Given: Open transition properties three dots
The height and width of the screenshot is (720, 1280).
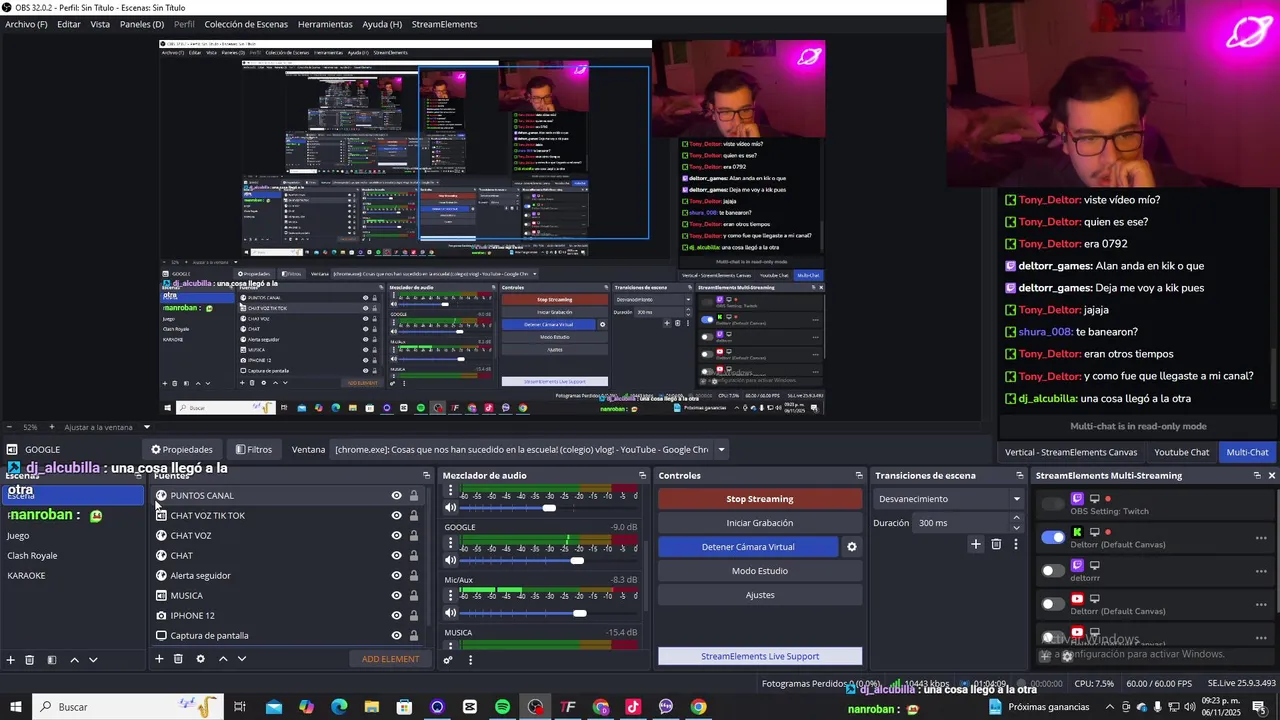Looking at the screenshot, I should (1016, 544).
